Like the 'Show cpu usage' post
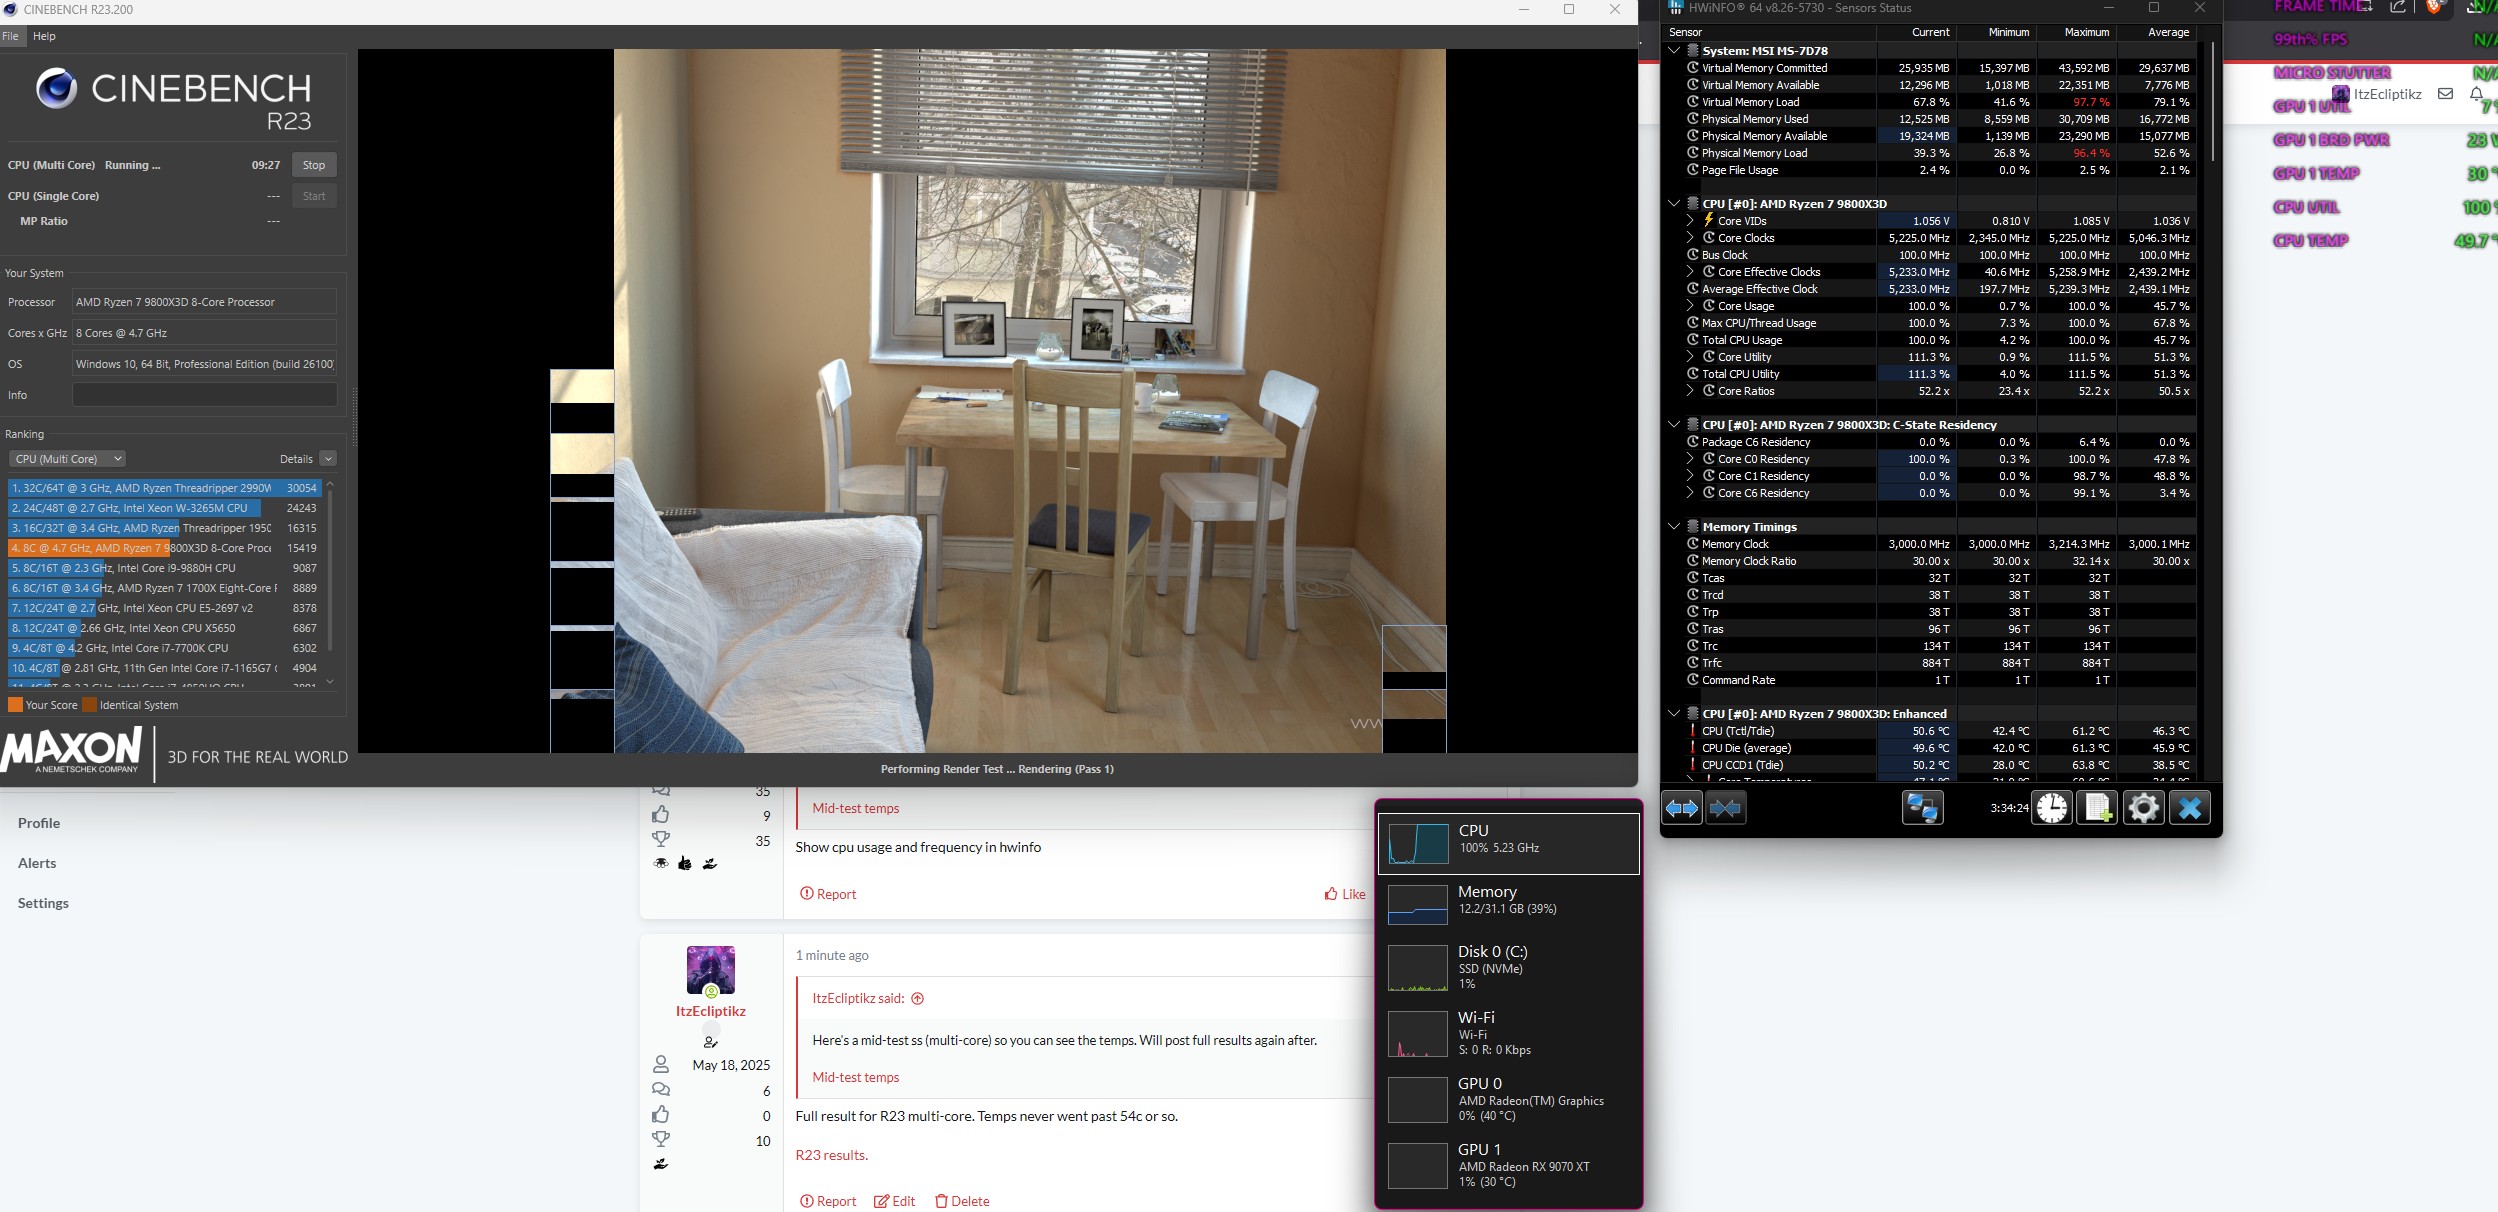 pos(1344,894)
